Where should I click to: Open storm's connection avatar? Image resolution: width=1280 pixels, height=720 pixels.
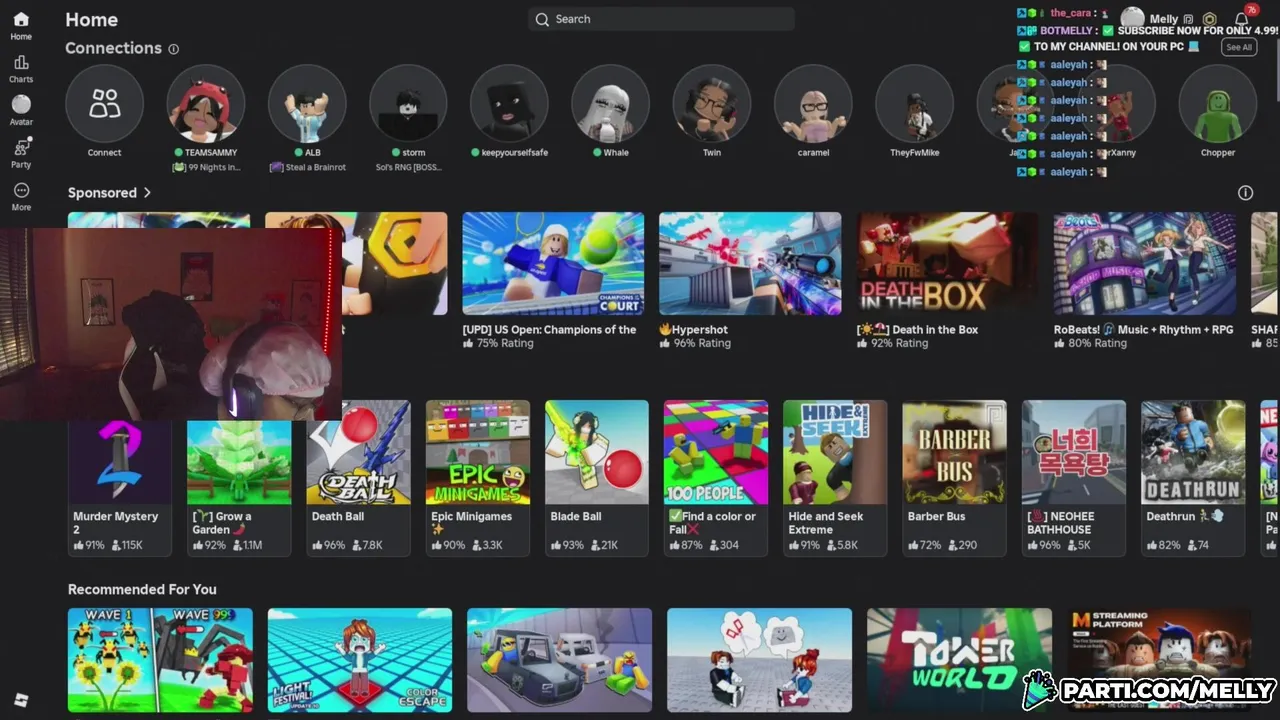coord(408,104)
